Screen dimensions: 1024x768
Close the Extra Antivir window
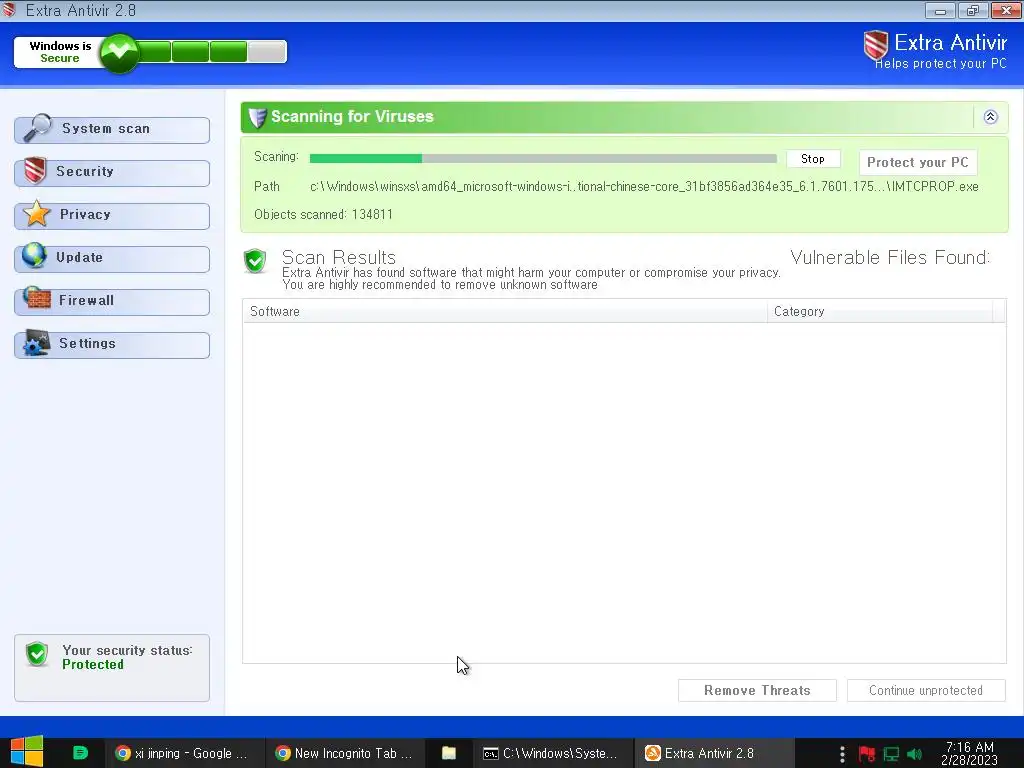[1006, 10]
